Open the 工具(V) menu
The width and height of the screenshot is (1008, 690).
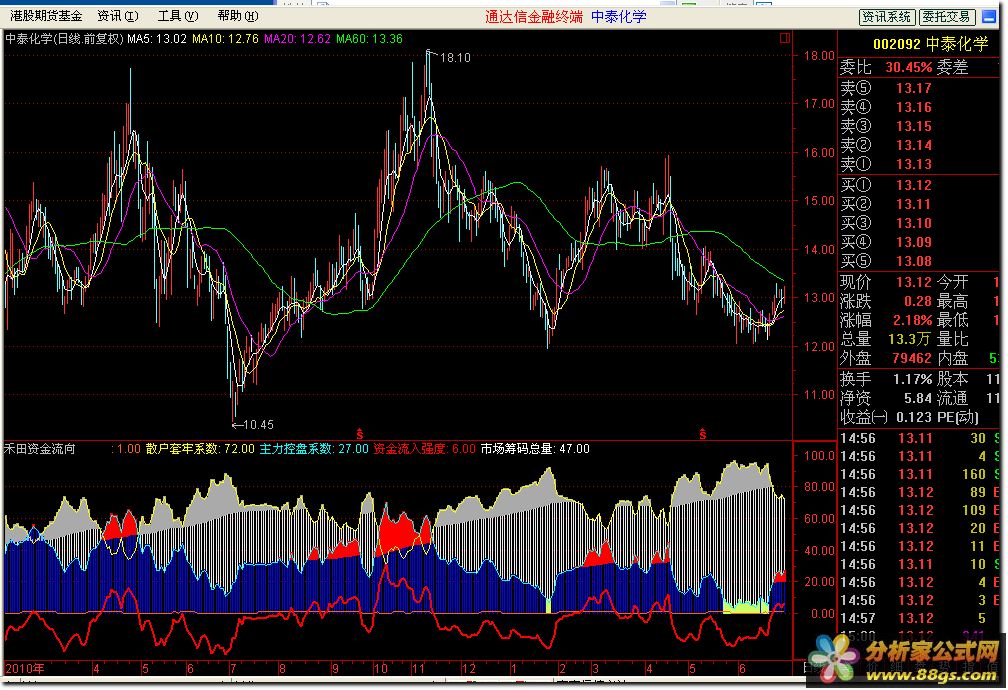pos(178,16)
